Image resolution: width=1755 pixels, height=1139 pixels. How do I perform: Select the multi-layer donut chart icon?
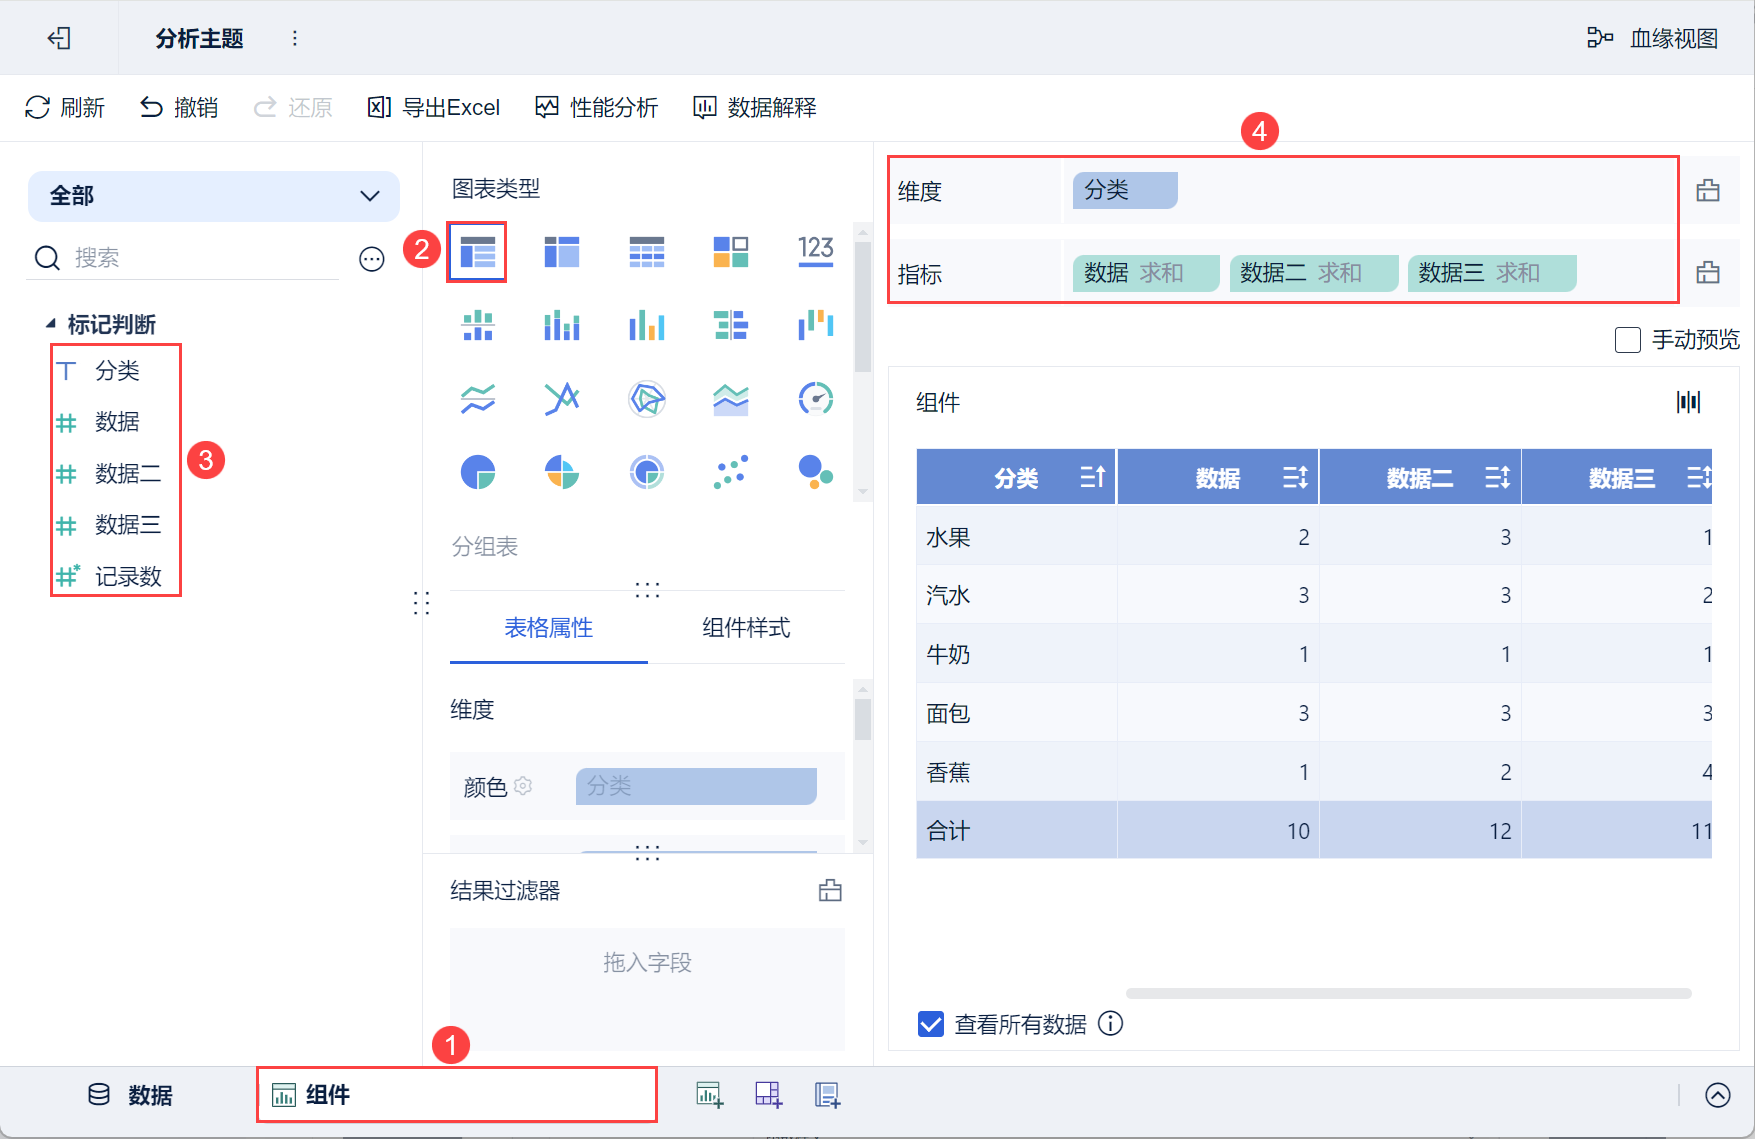[x=647, y=472]
